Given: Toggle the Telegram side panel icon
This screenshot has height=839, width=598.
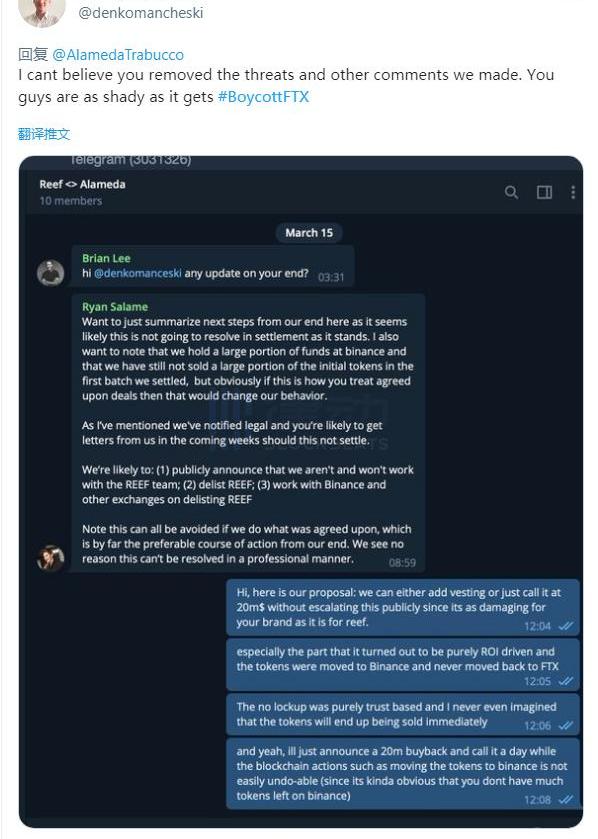Looking at the screenshot, I should coord(544,192).
